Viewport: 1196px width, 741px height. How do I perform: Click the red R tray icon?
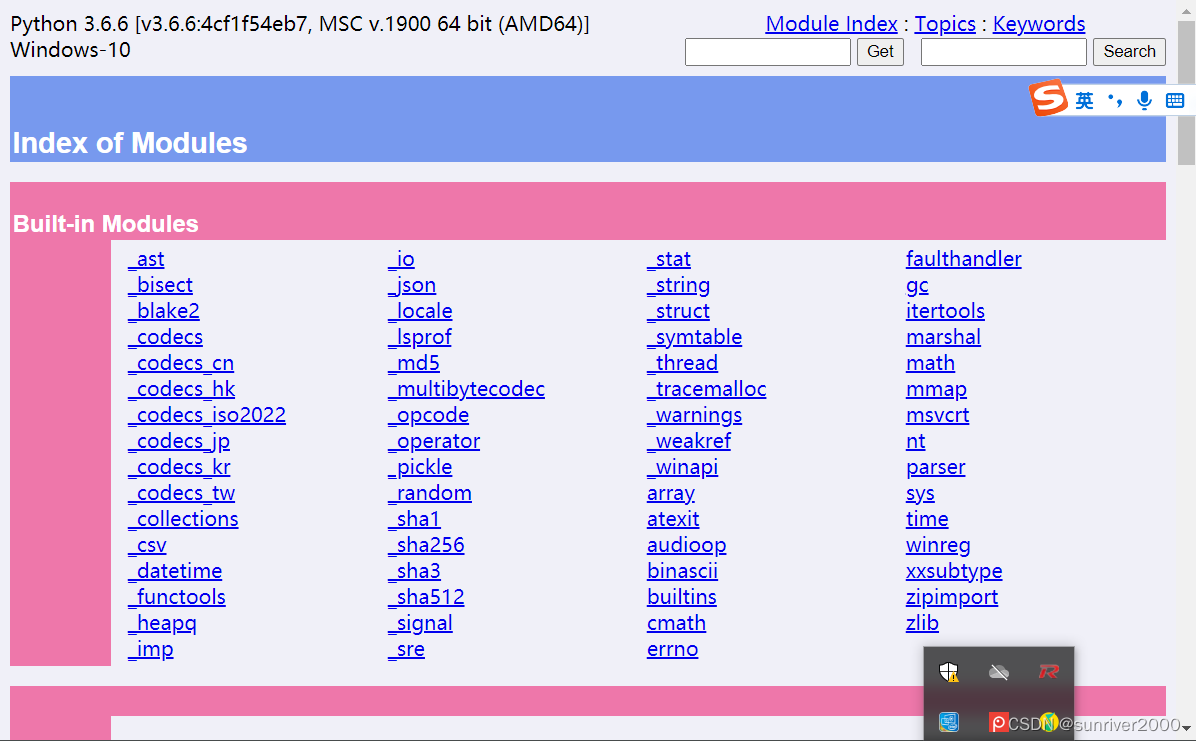coord(1049,672)
